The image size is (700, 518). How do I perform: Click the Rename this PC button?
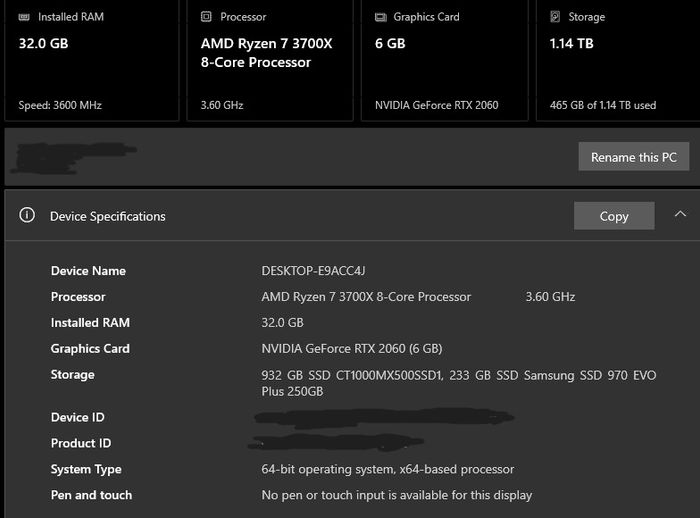click(633, 157)
